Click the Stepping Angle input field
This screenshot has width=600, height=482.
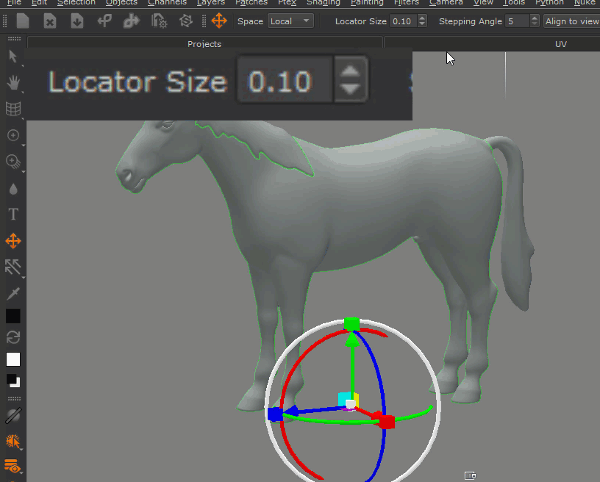(x=515, y=21)
